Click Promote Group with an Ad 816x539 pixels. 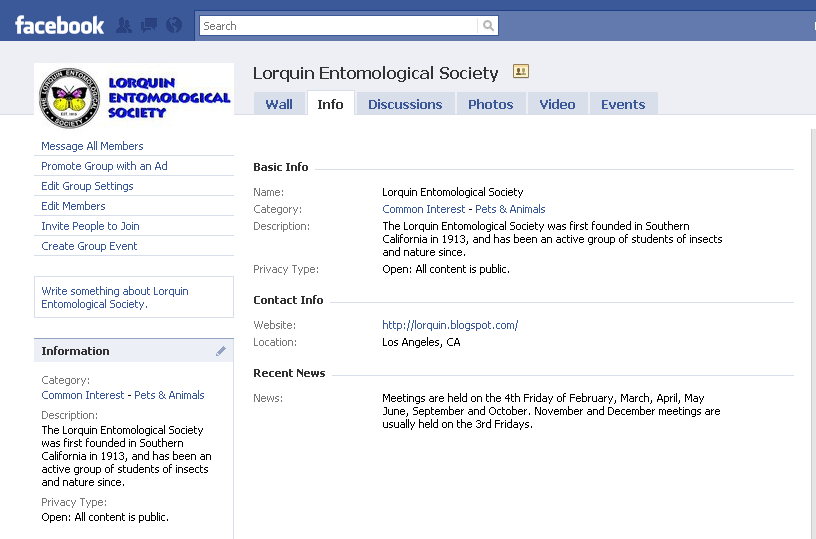[x=104, y=166]
